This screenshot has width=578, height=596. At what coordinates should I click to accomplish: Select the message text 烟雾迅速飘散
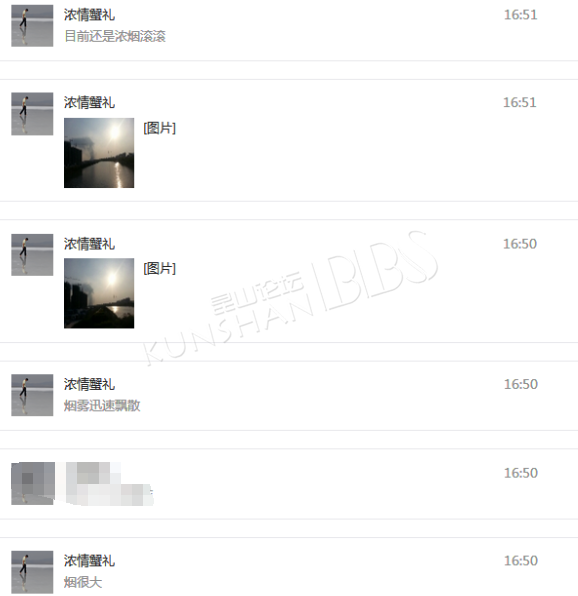[102, 406]
